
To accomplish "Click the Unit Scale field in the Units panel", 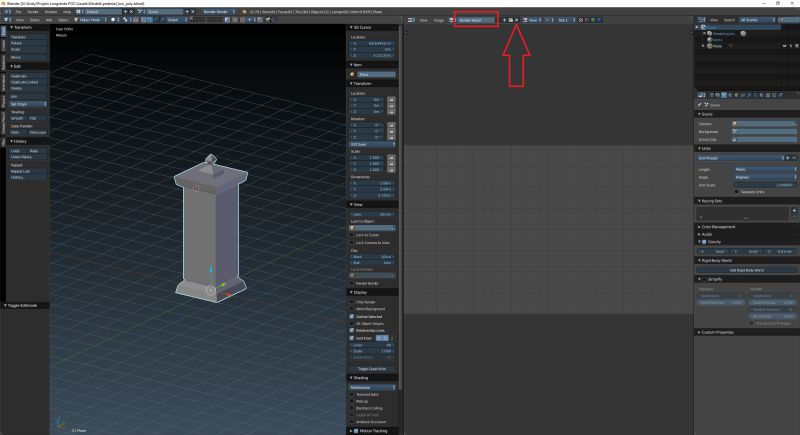I will pos(765,185).
